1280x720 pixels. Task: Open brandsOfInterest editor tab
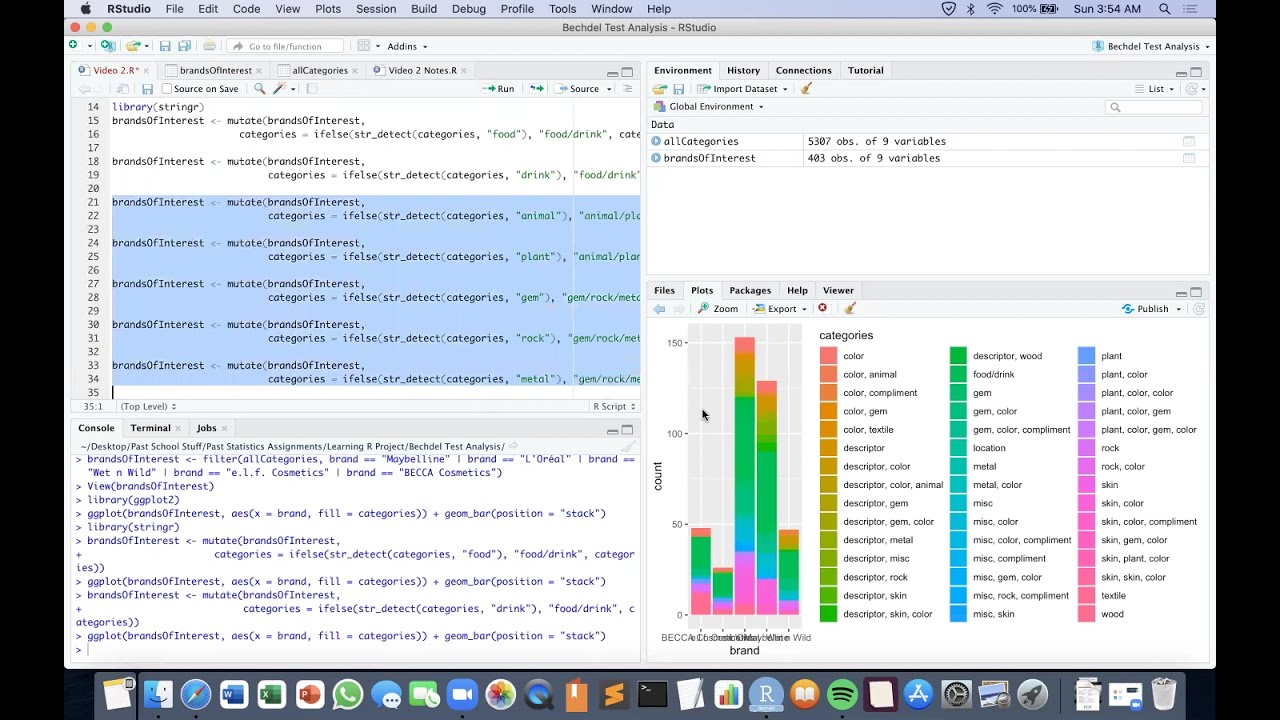click(215, 71)
